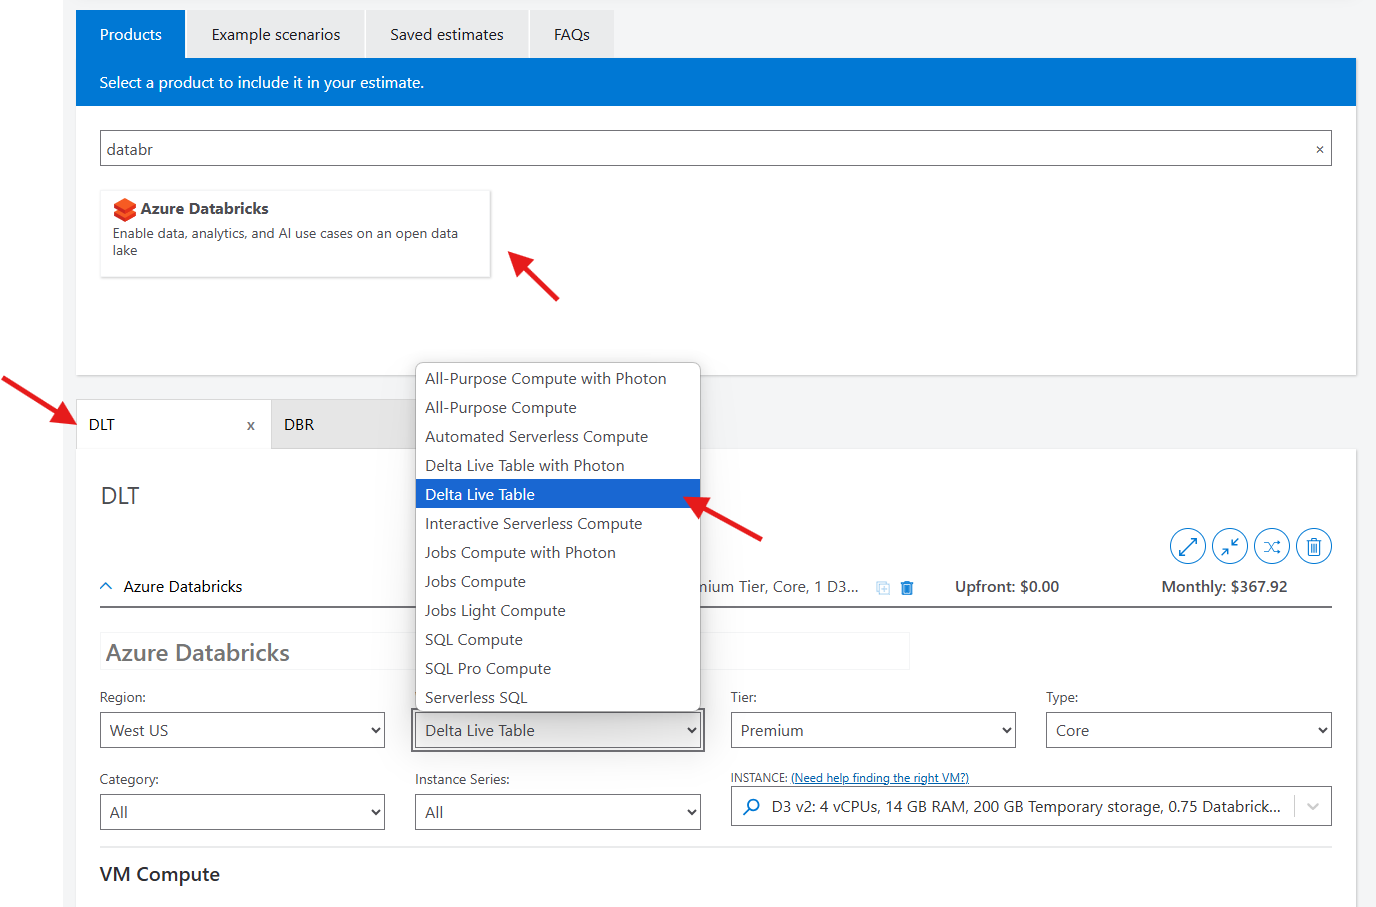Open the workload dropdown showing Delta Live Table
The height and width of the screenshot is (907, 1376).
(558, 730)
